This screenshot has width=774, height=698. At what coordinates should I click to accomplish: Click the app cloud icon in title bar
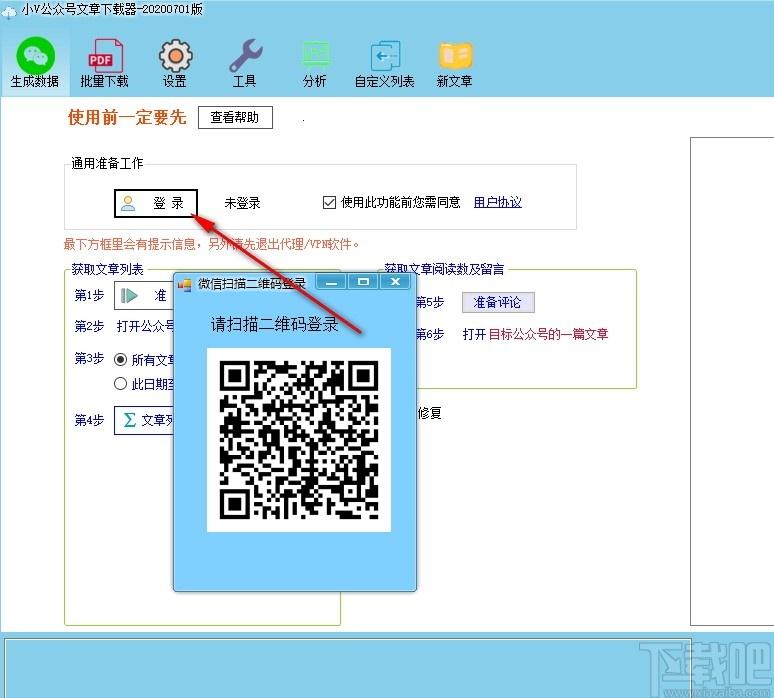coord(9,11)
